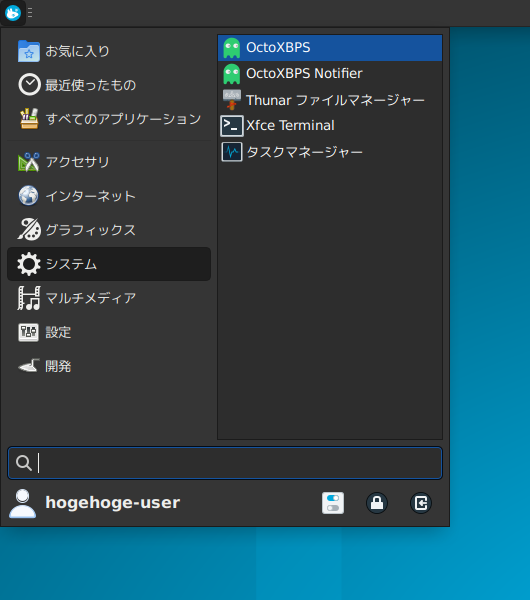Select the システム category
The image size is (530, 600).
(109, 264)
